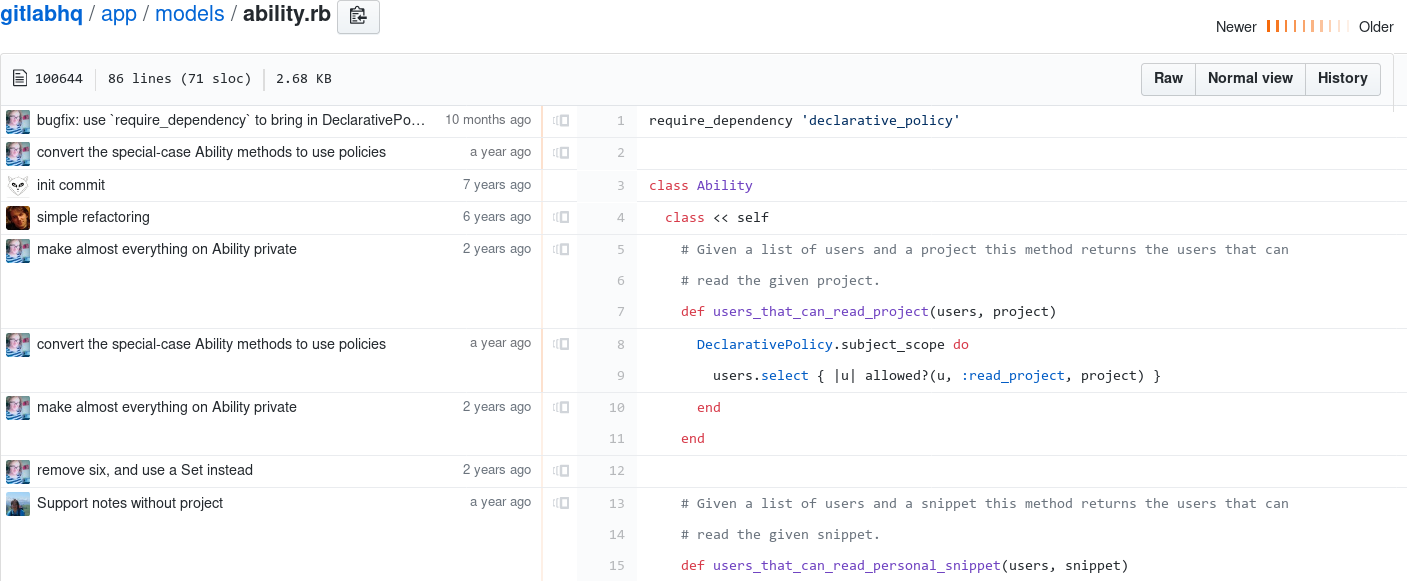Click prior blame icon beside line 13
This screenshot has width=1407, height=581.
(x=561, y=503)
